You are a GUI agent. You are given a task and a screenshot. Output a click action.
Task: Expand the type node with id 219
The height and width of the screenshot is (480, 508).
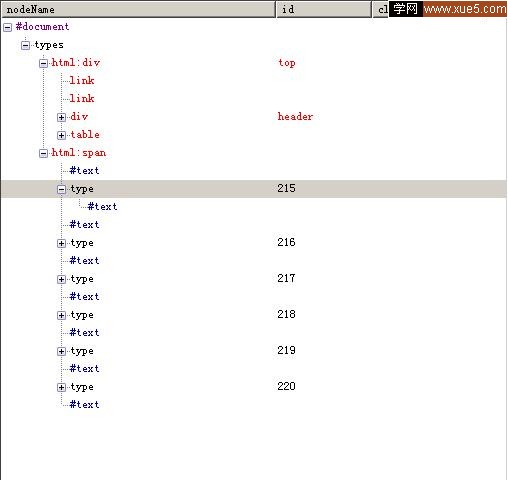point(61,351)
